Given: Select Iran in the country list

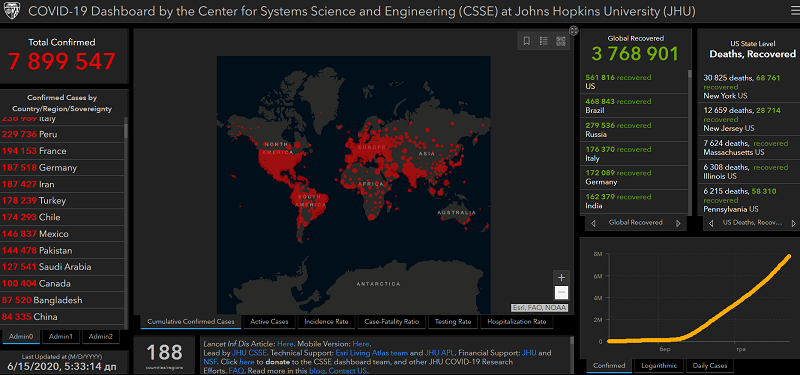Looking at the screenshot, I should 62,184.
